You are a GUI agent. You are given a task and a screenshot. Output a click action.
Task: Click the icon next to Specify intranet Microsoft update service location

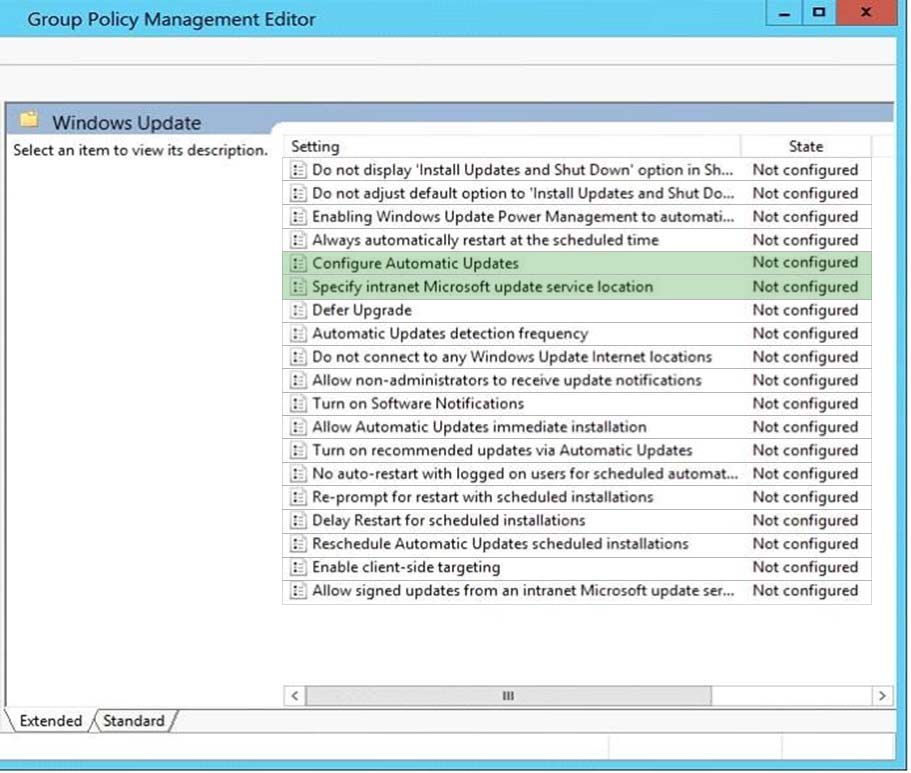(x=298, y=287)
